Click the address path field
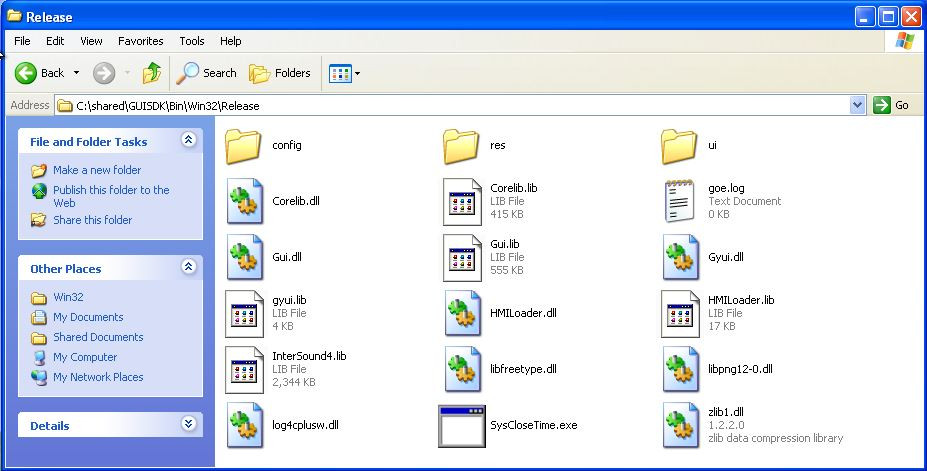The width and height of the screenshot is (927, 471). (x=452, y=106)
